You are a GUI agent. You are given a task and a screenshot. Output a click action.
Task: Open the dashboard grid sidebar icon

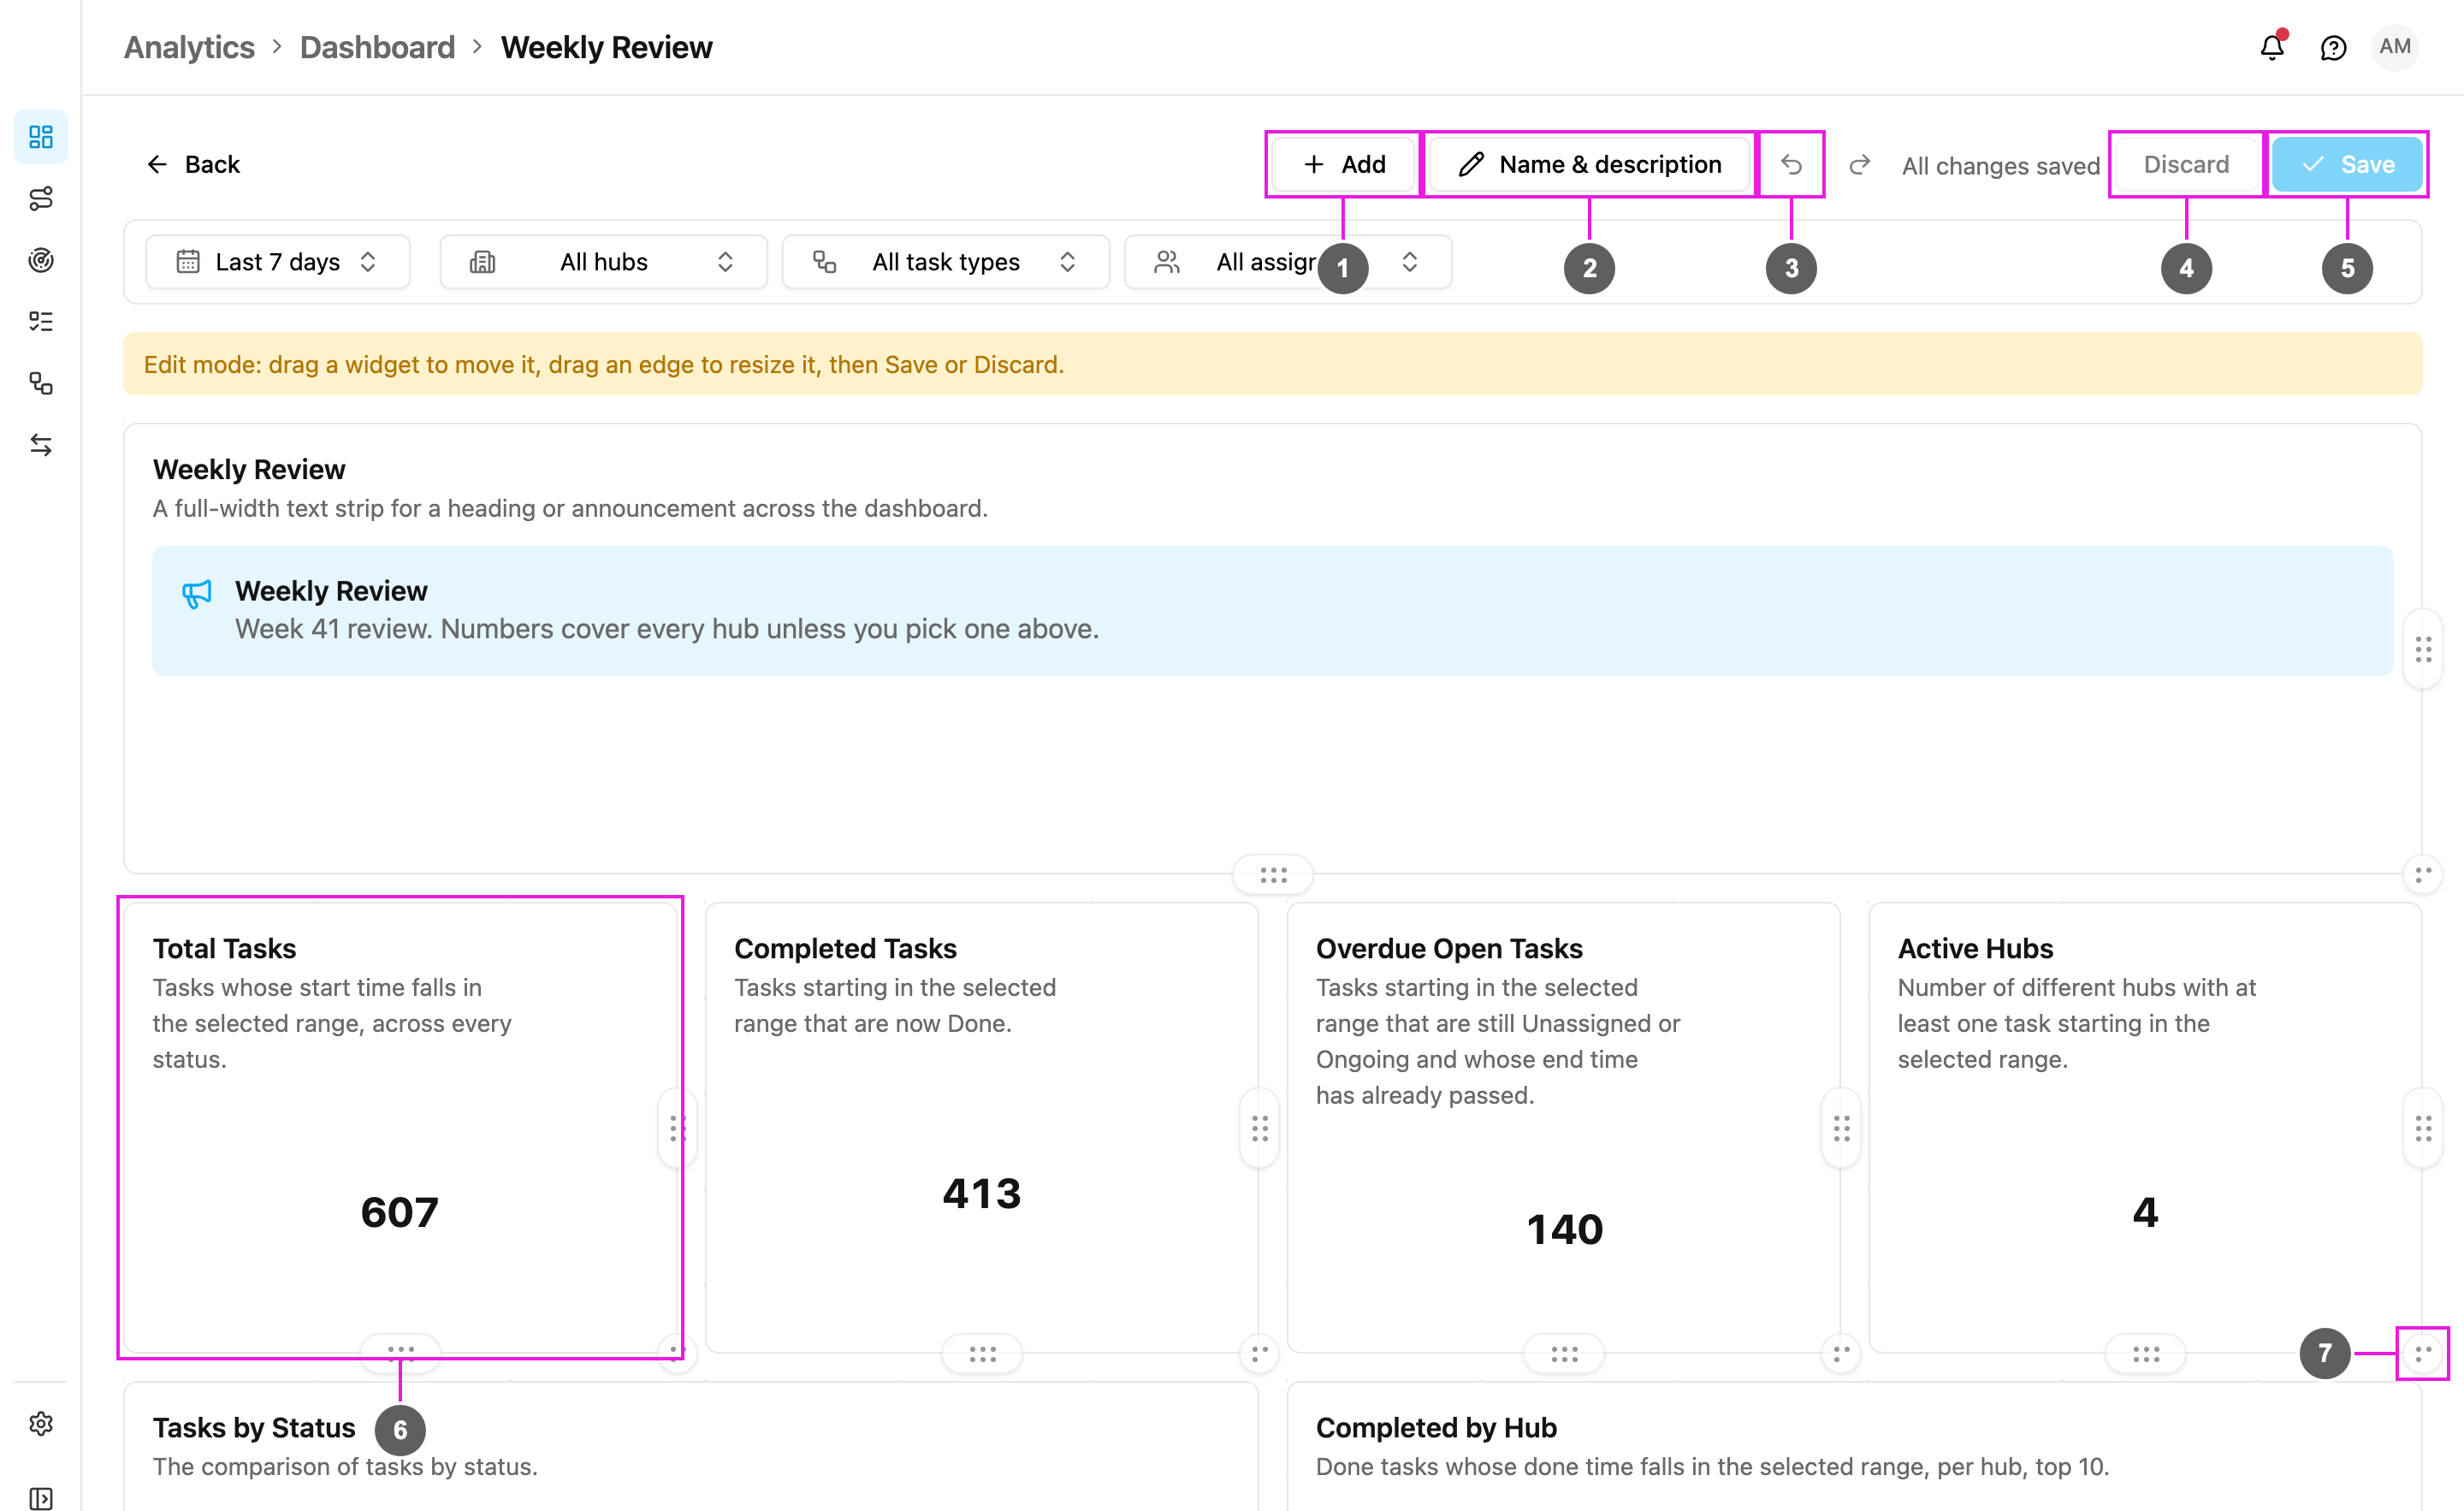[x=41, y=136]
